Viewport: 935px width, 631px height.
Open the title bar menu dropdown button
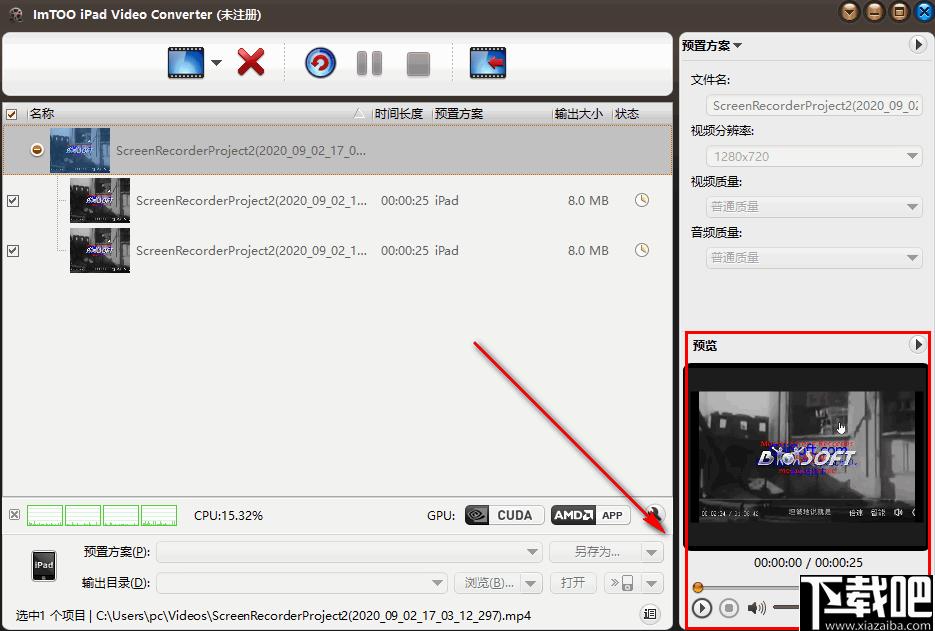tap(849, 12)
